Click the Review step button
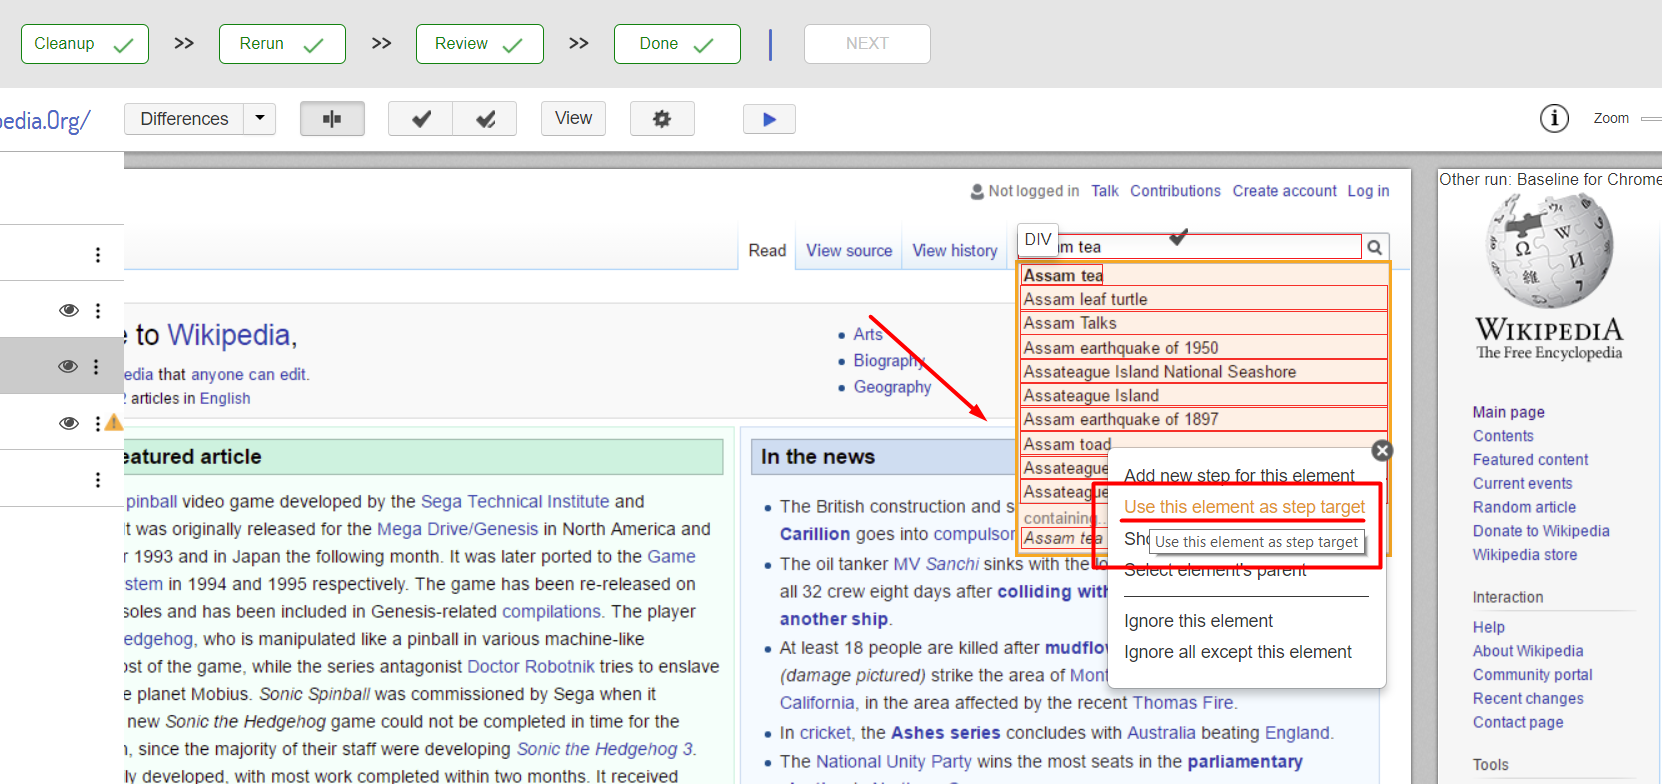The height and width of the screenshot is (784, 1662). (480, 44)
